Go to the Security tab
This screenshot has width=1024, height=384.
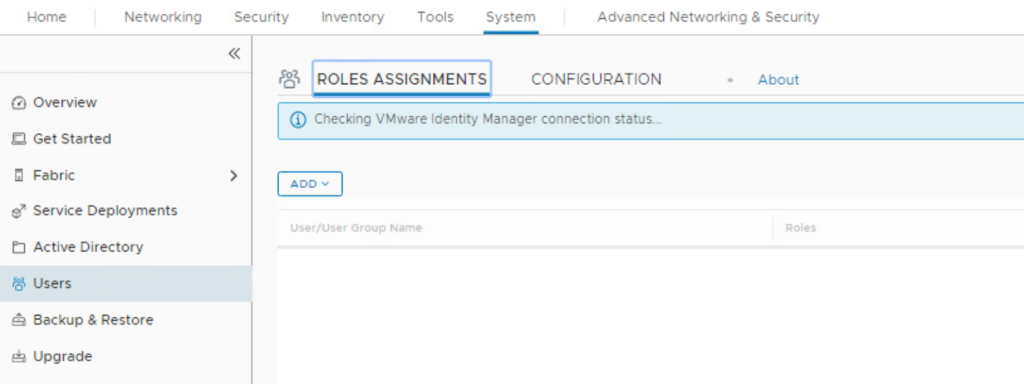261,17
